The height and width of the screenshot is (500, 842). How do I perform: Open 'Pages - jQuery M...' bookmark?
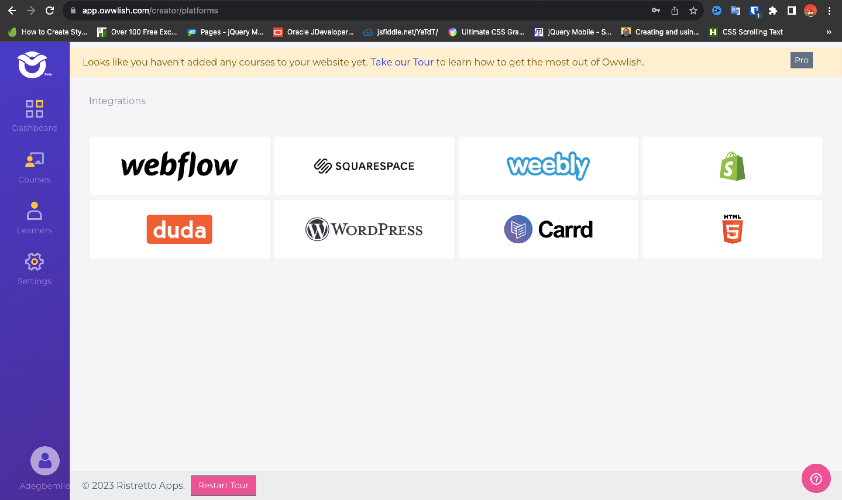[225, 32]
